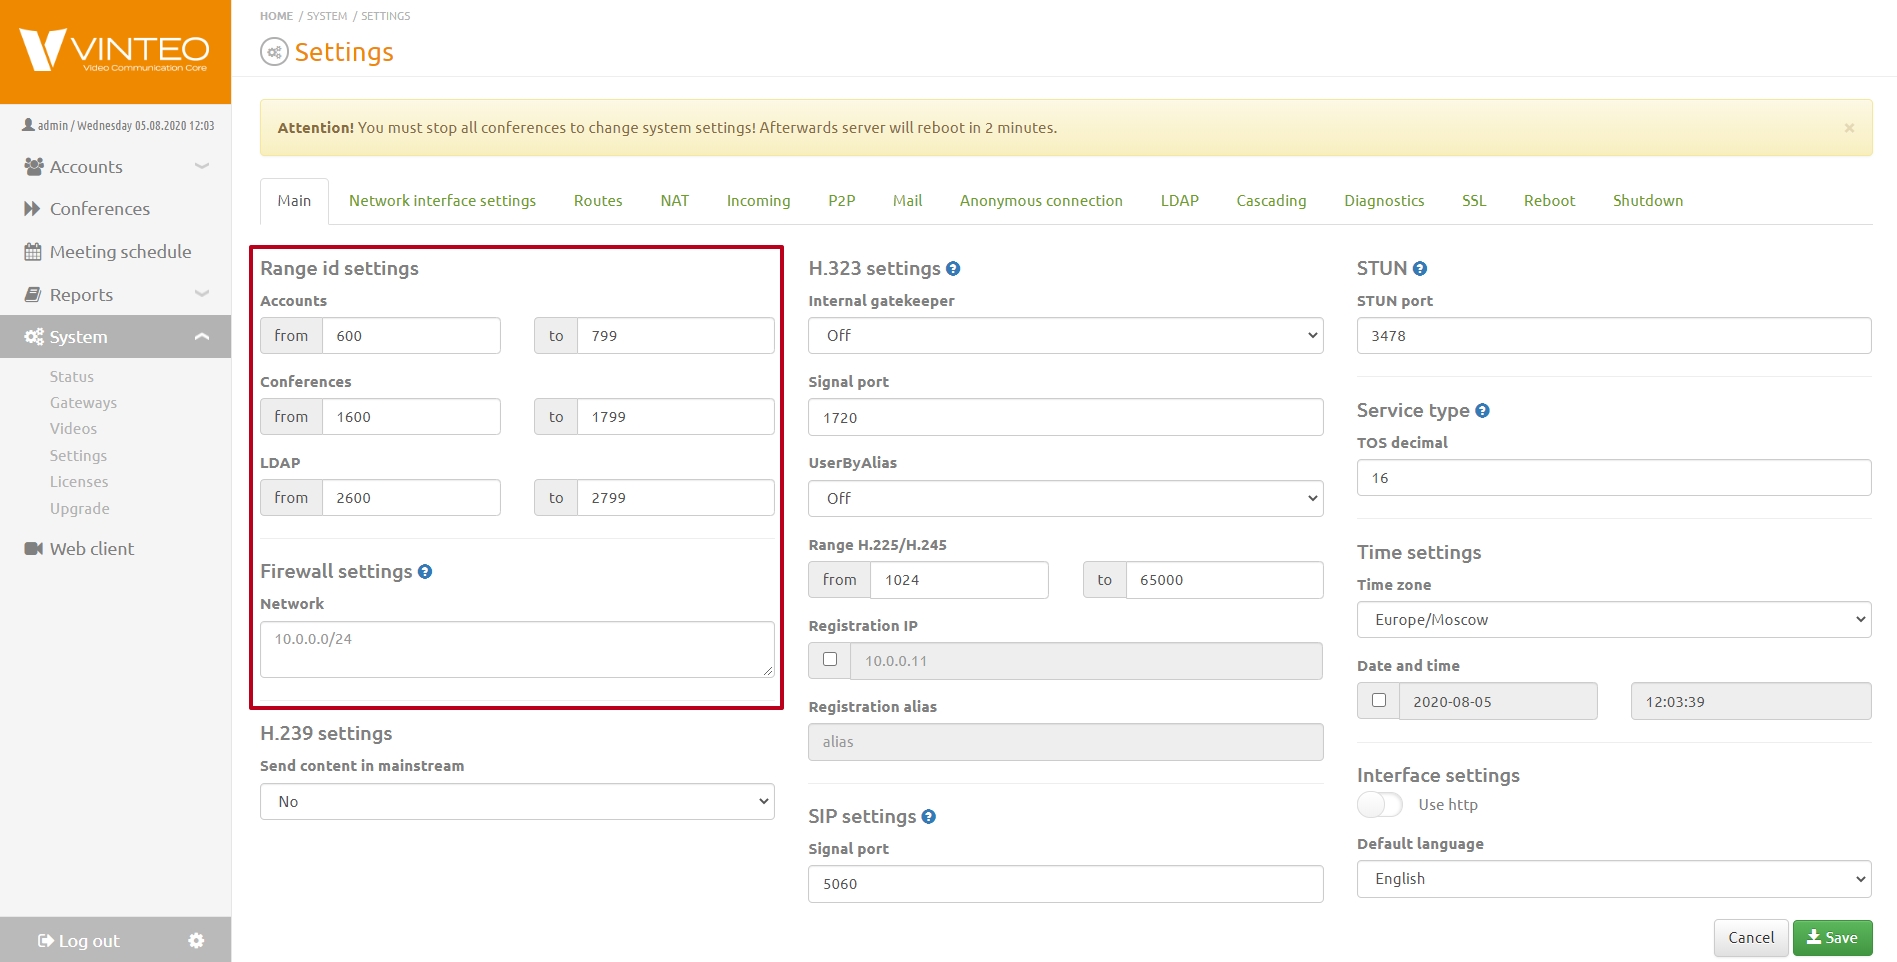
Task: Open the Diagnostics tab
Action: coord(1384,201)
